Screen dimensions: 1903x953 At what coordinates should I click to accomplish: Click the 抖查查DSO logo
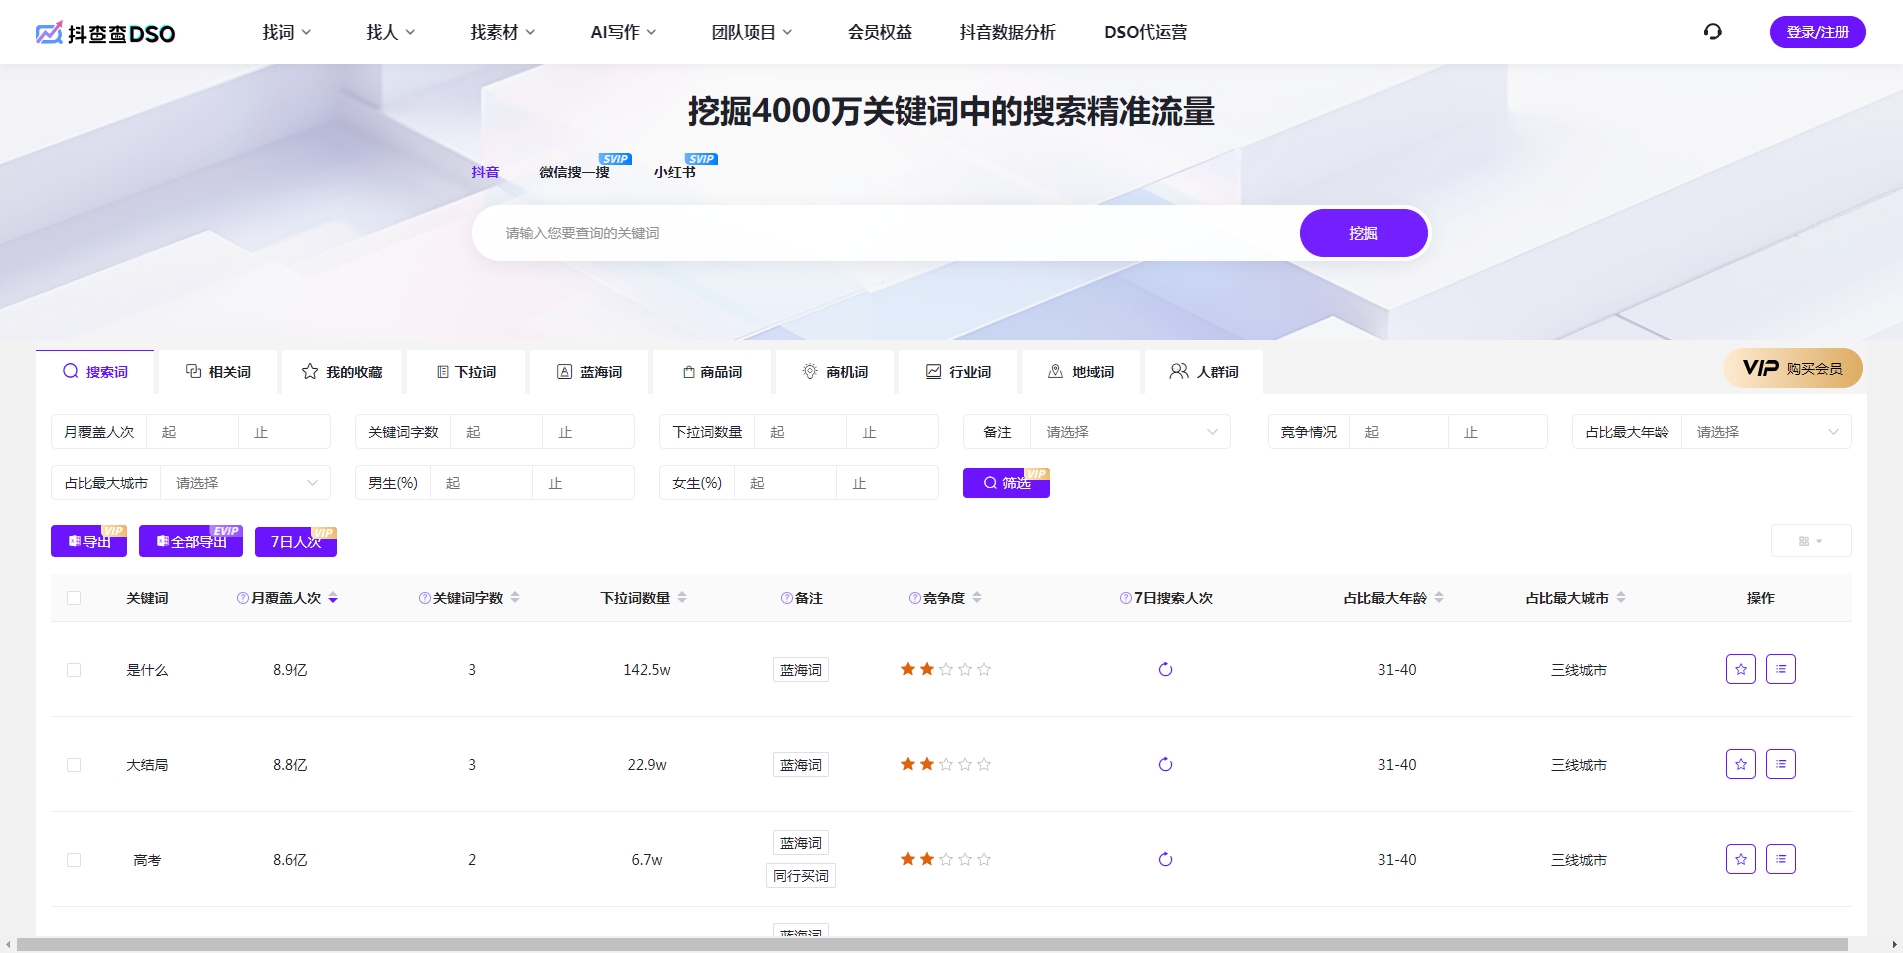pyautogui.click(x=105, y=33)
